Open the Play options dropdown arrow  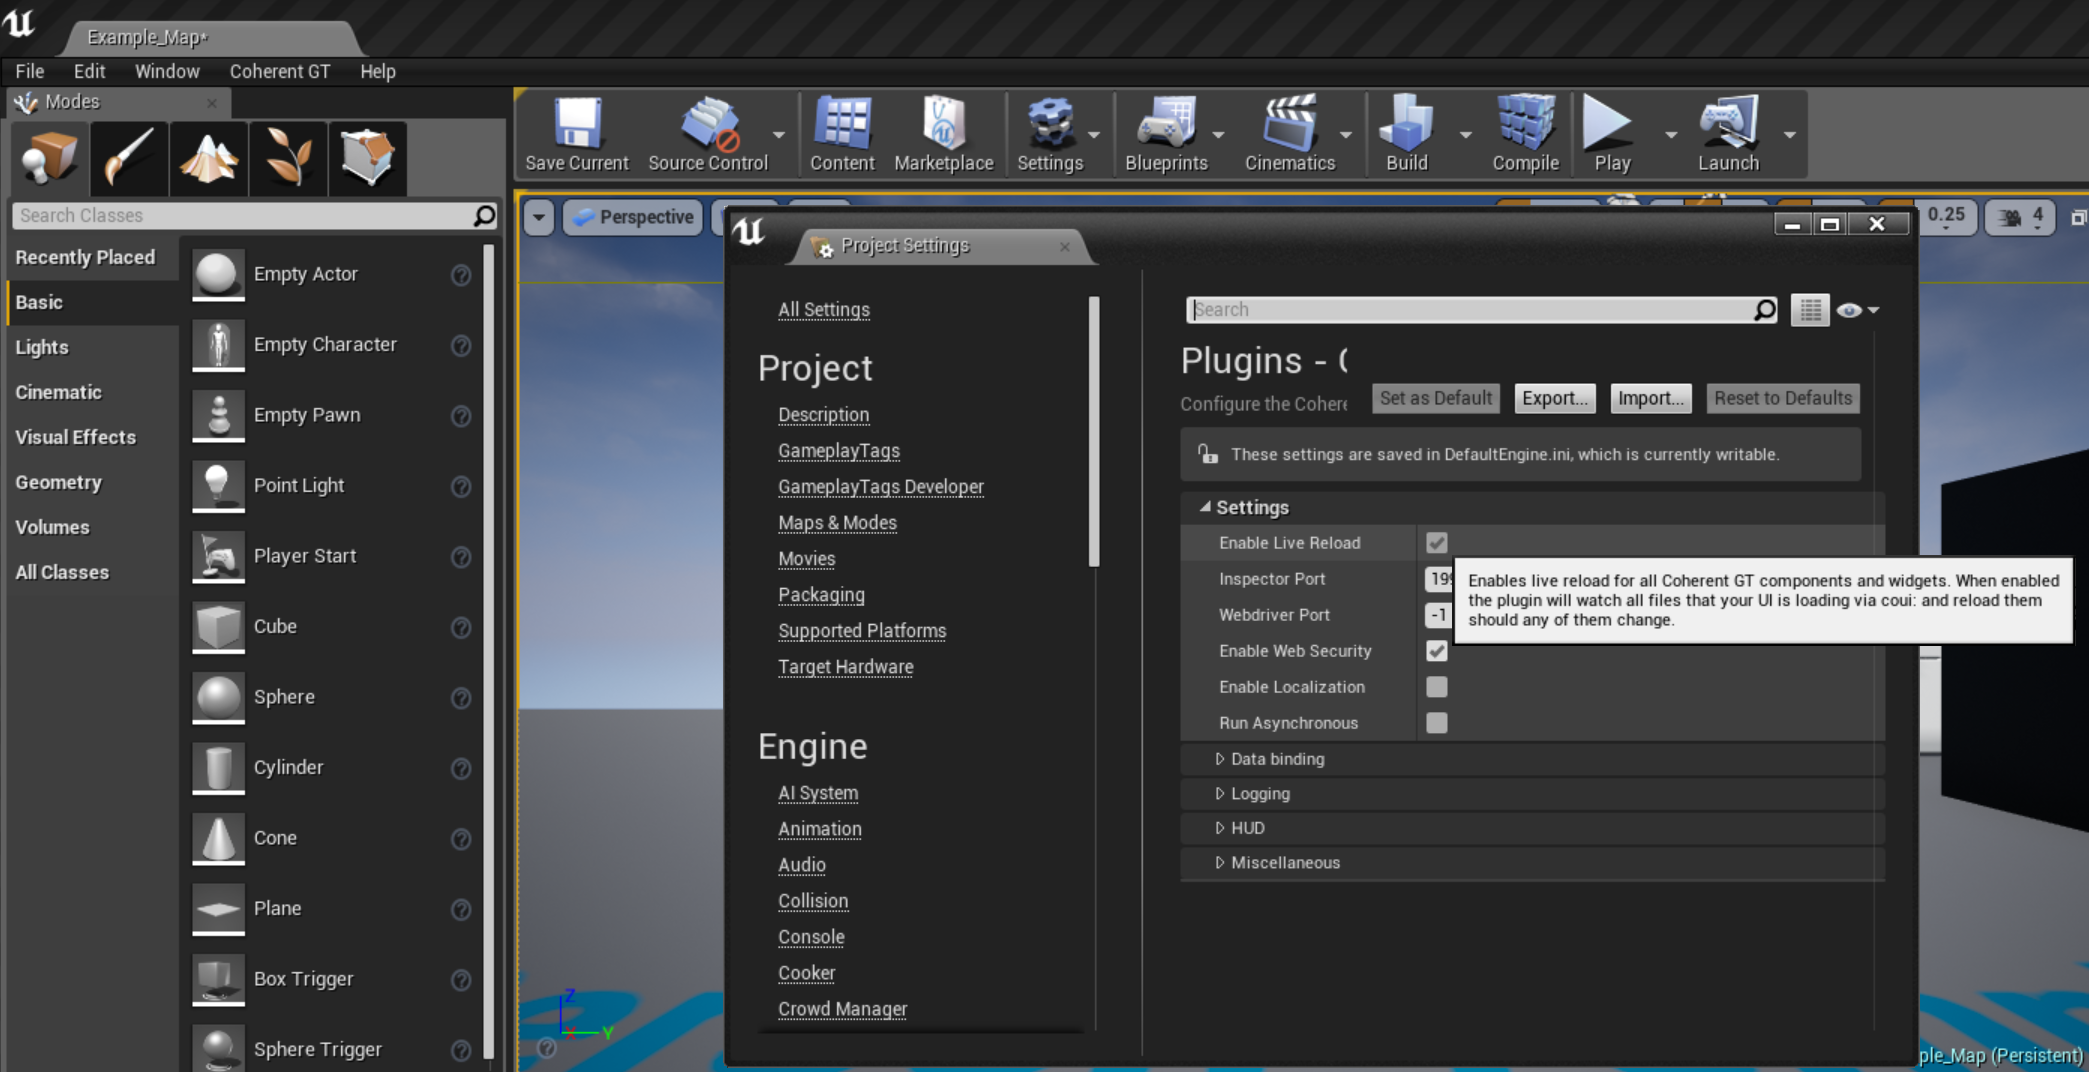[x=1670, y=135]
